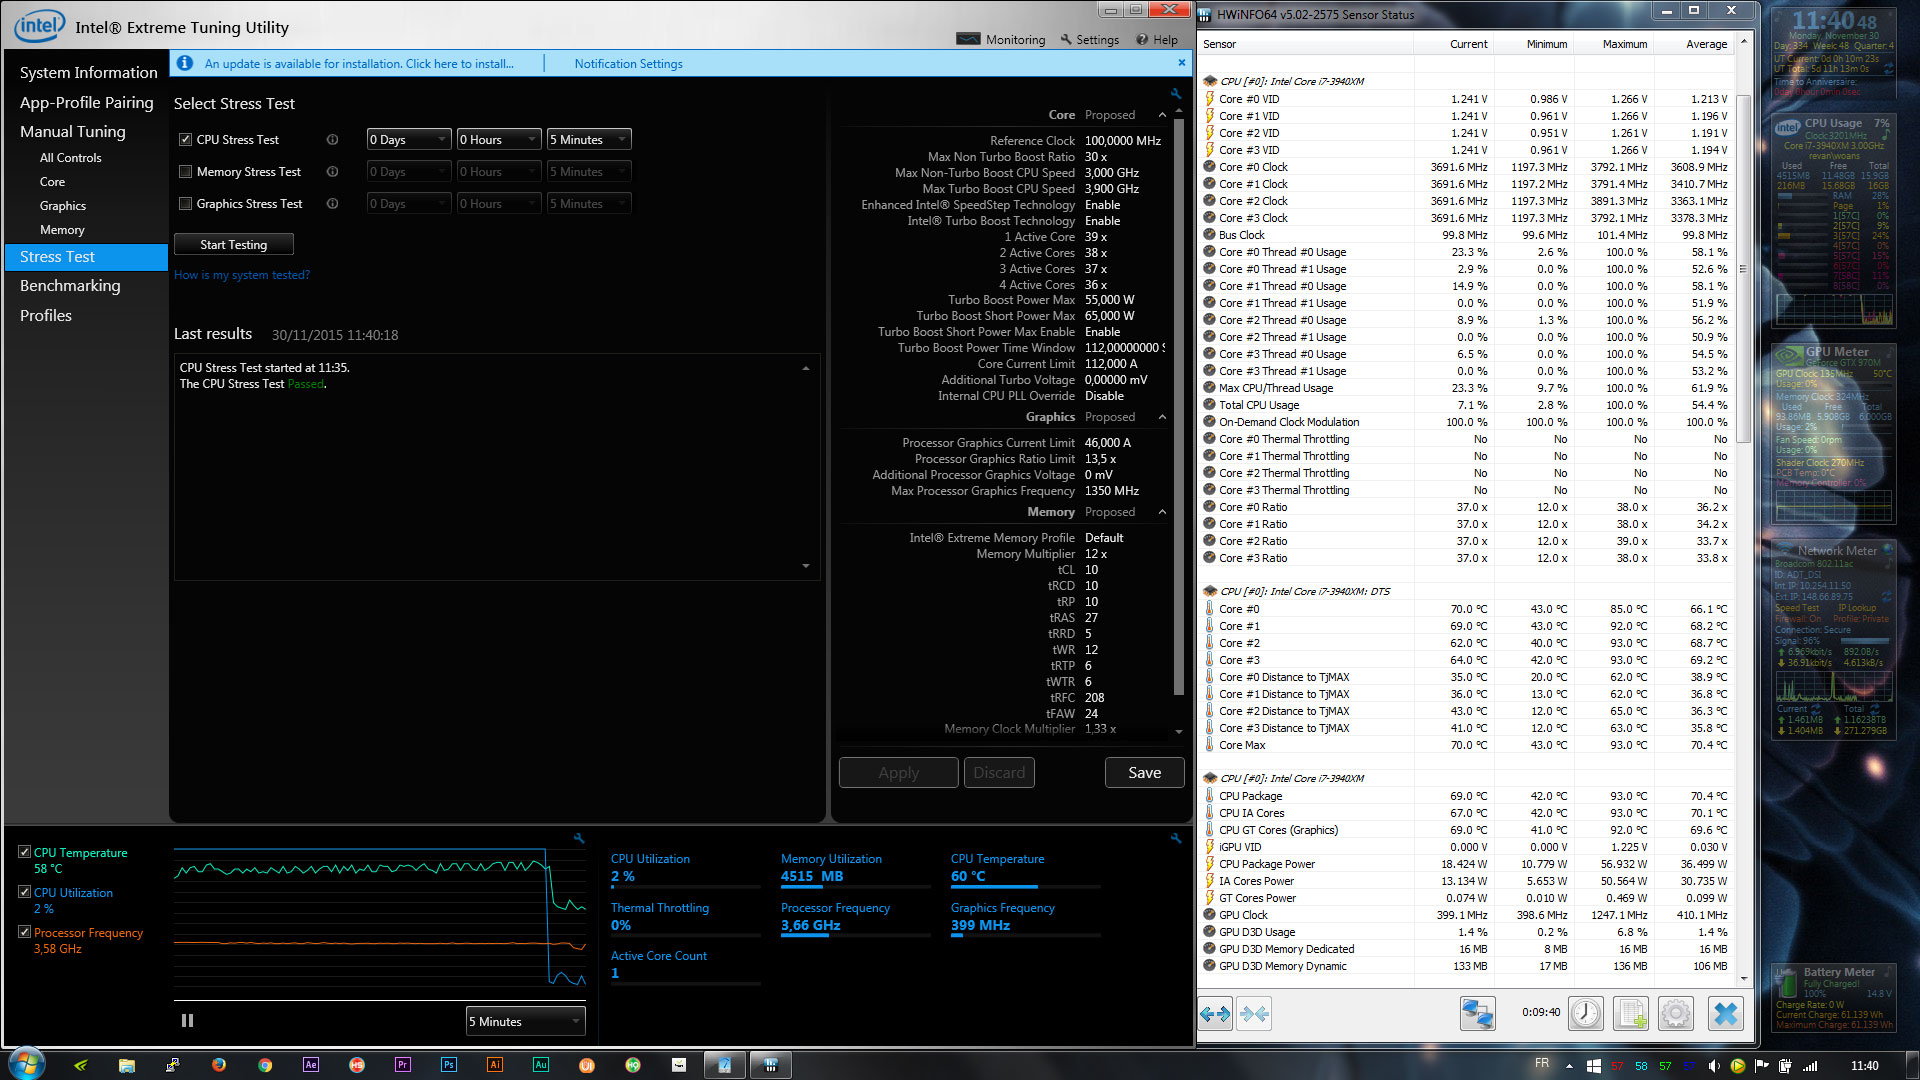Screen dimensions: 1920x1080
Task: Open HWiNFO sensor settings gear icon
Action: click(x=1676, y=1014)
